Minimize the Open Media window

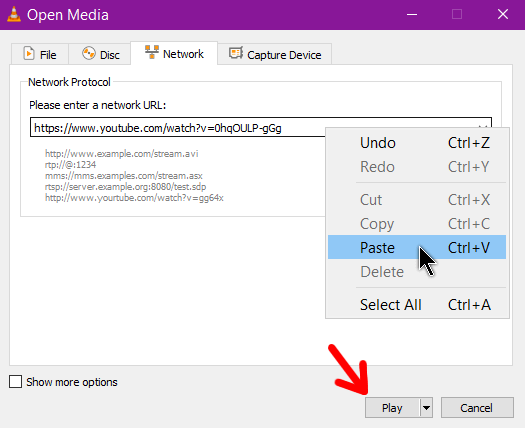coord(412,15)
